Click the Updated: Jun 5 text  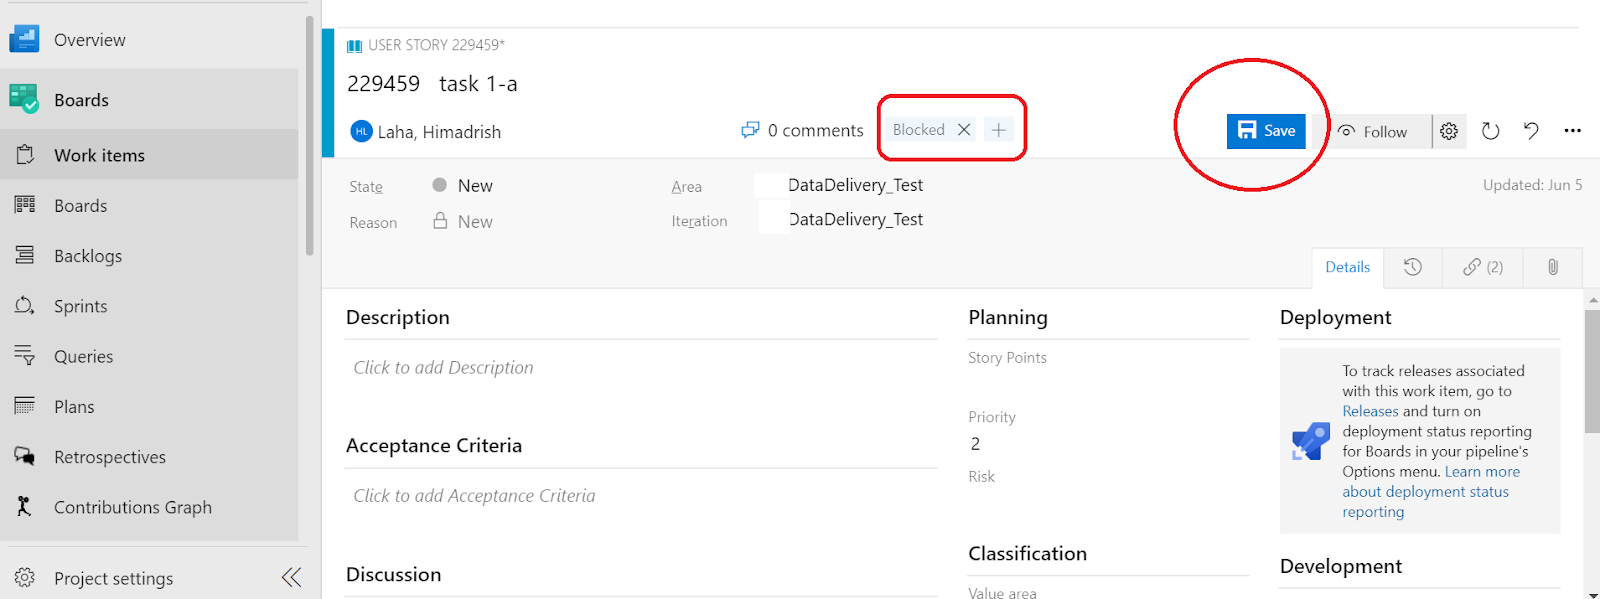tap(1532, 185)
